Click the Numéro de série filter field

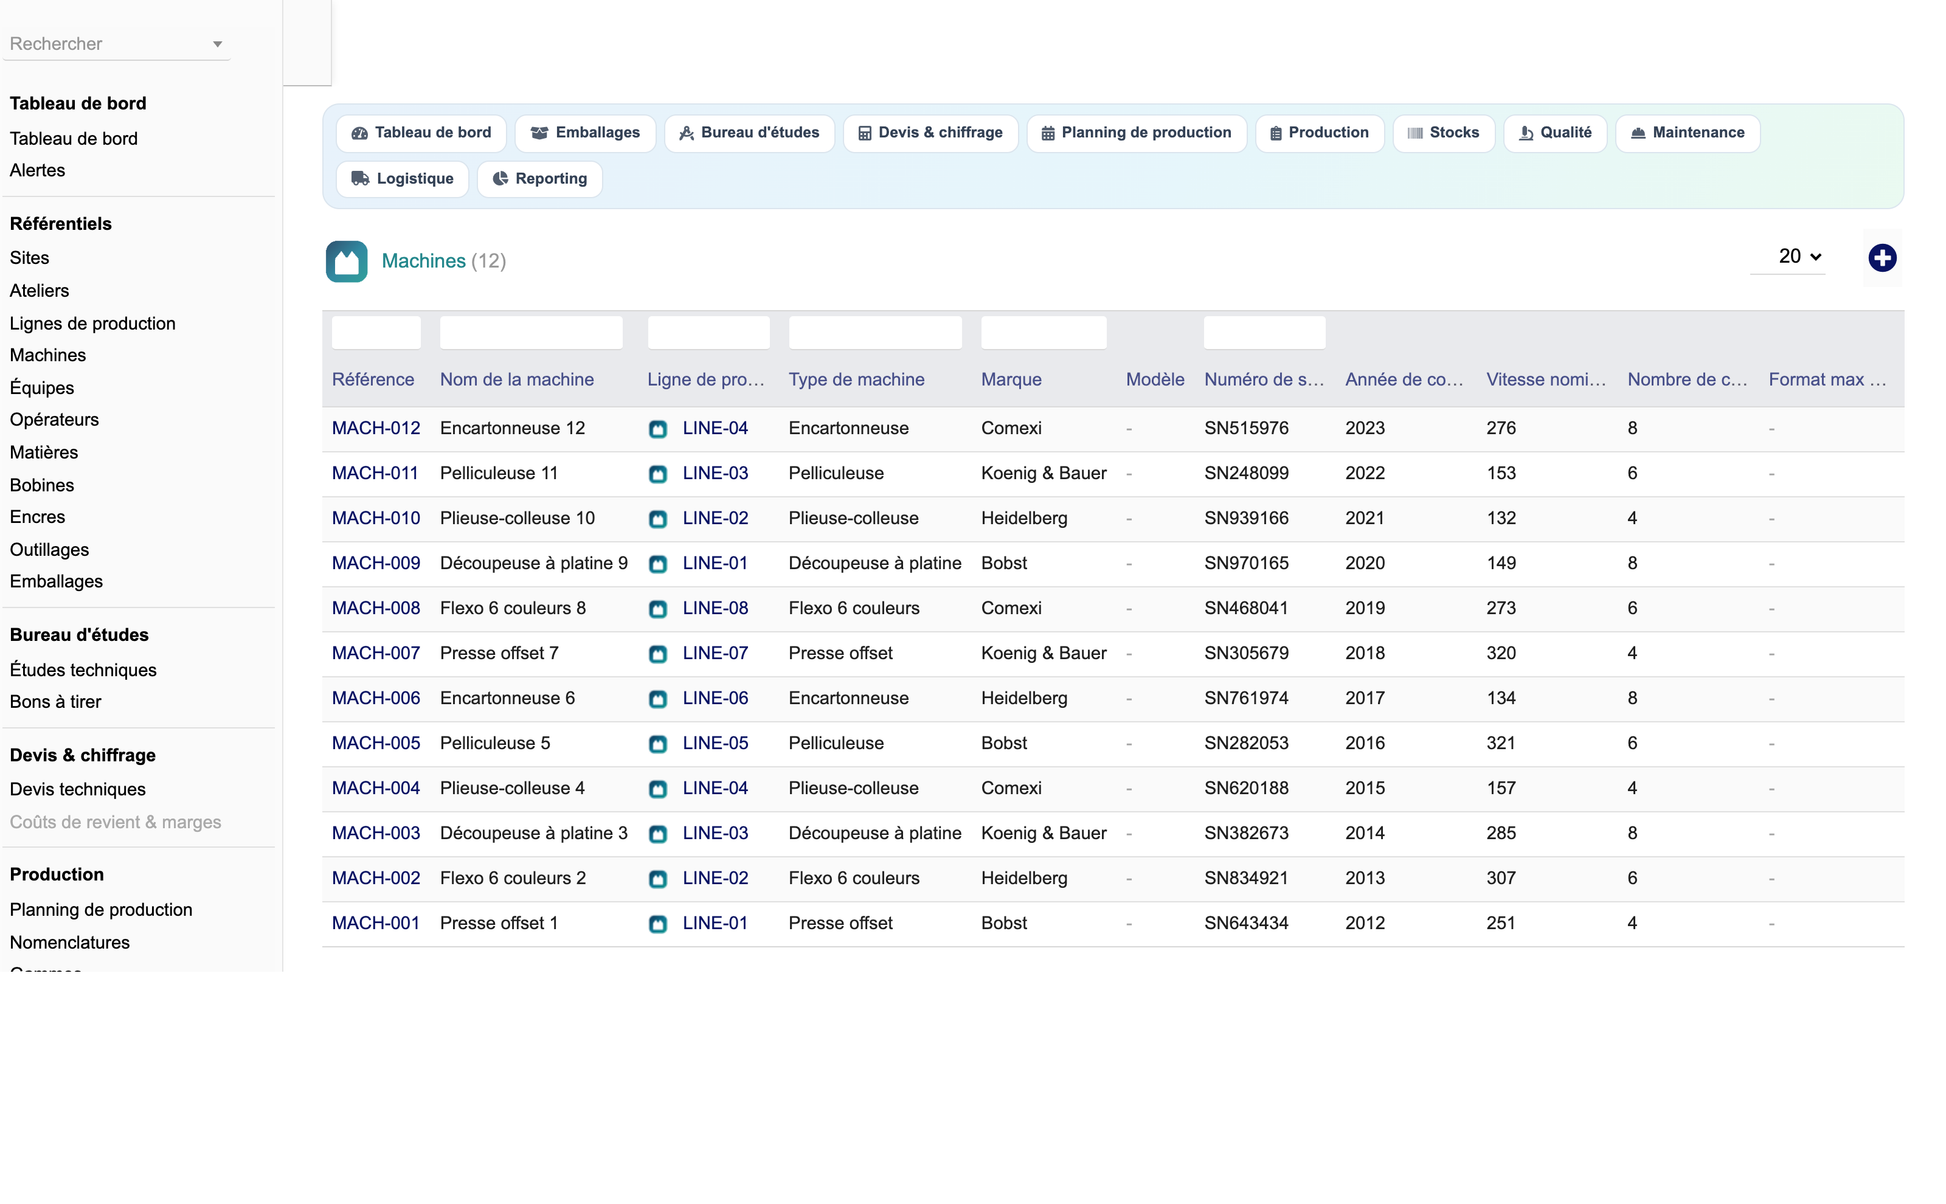coord(1264,332)
